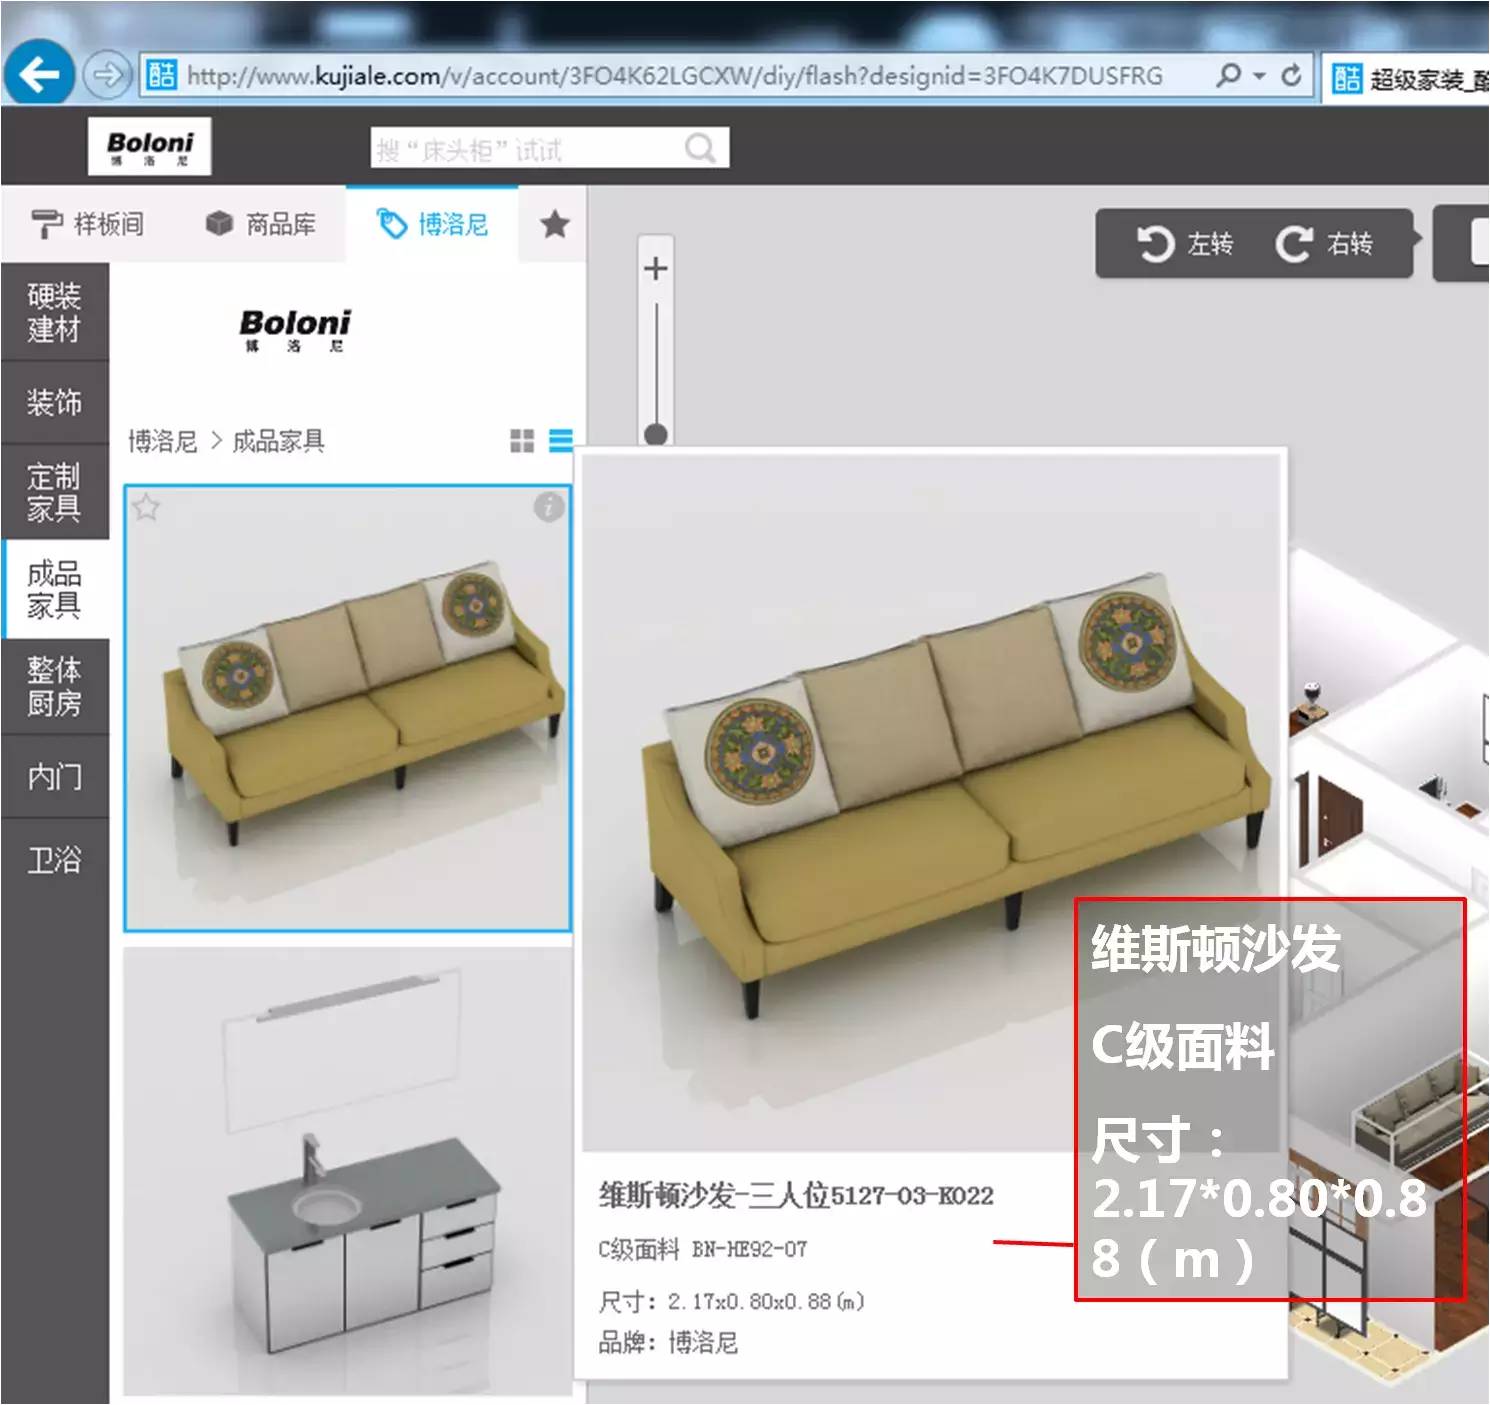The image size is (1490, 1405).
Task: Select the 硬装建材 category
Action: pos(54,312)
